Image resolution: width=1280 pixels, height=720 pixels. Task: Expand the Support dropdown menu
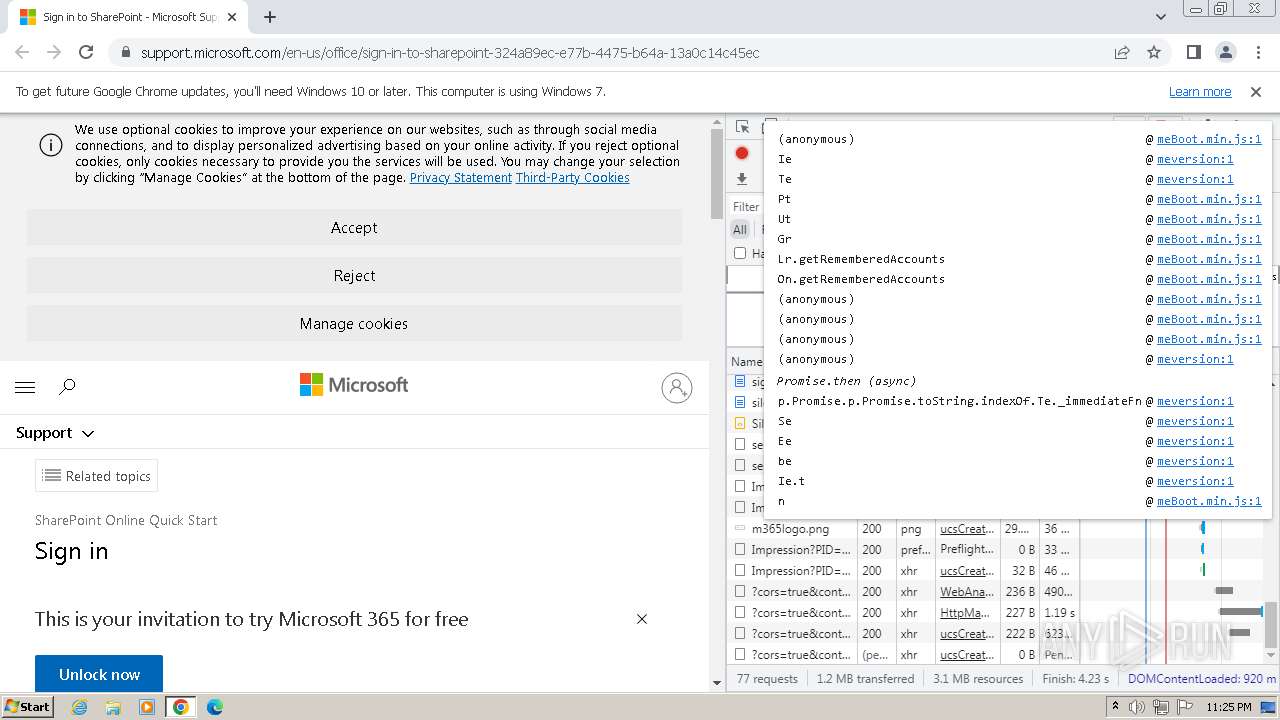point(55,433)
